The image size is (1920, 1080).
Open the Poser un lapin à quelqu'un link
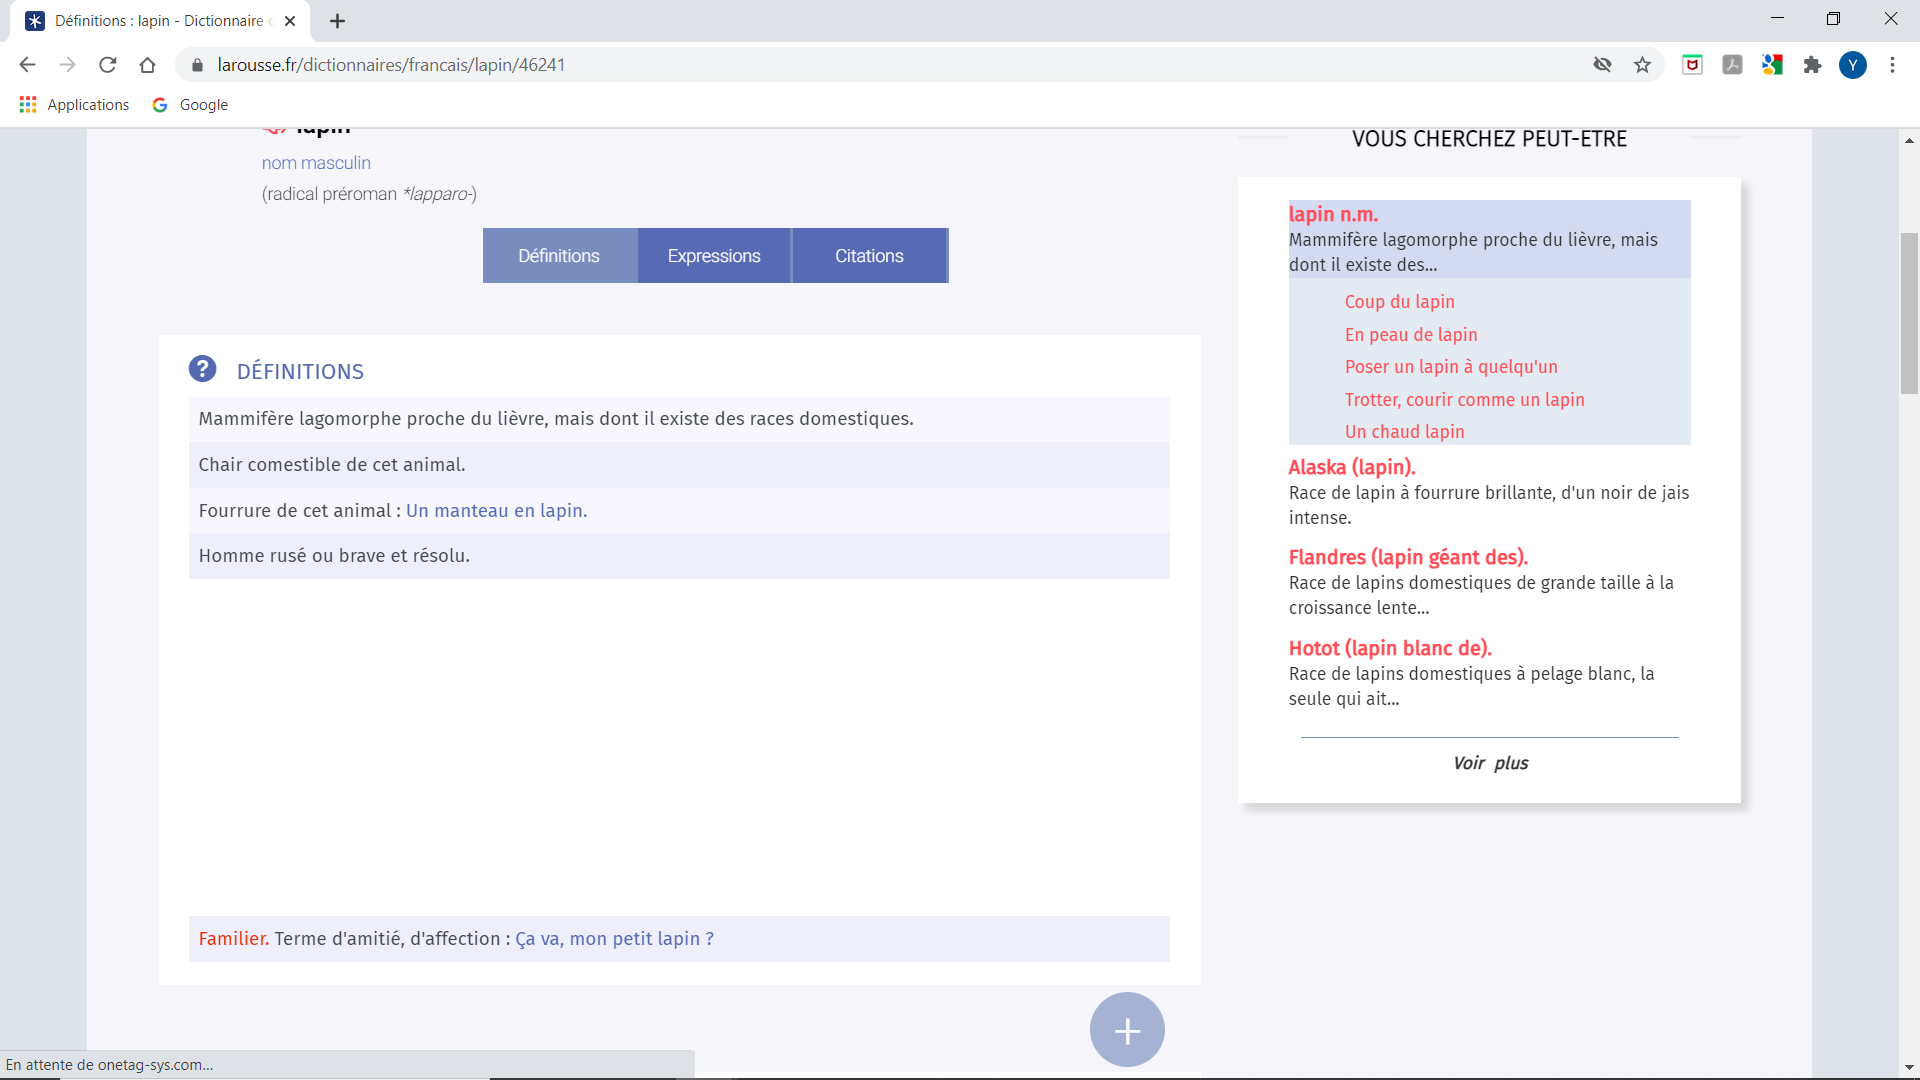pyautogui.click(x=1451, y=367)
